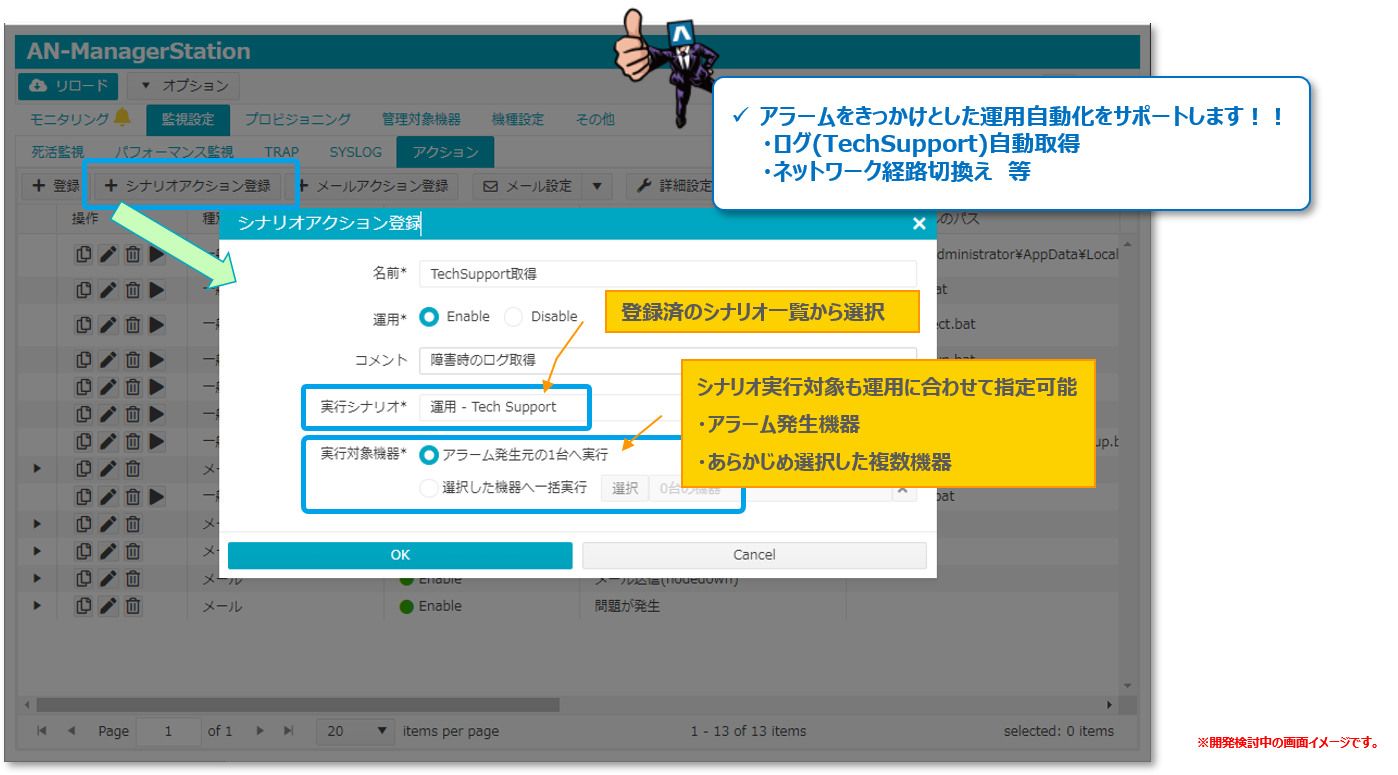
Task: Choose 選択した機器へ一括実行 radio option
Action: pyautogui.click(x=430, y=488)
